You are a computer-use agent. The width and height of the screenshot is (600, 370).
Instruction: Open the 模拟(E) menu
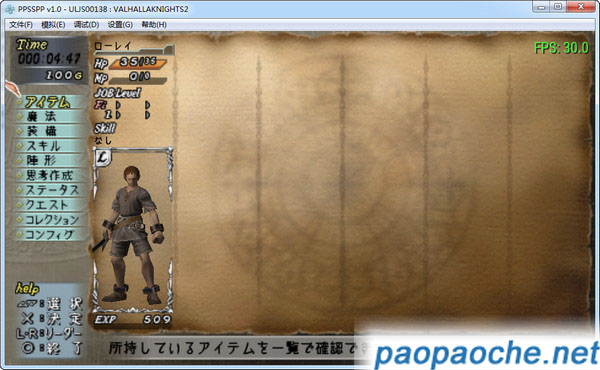click(x=53, y=25)
